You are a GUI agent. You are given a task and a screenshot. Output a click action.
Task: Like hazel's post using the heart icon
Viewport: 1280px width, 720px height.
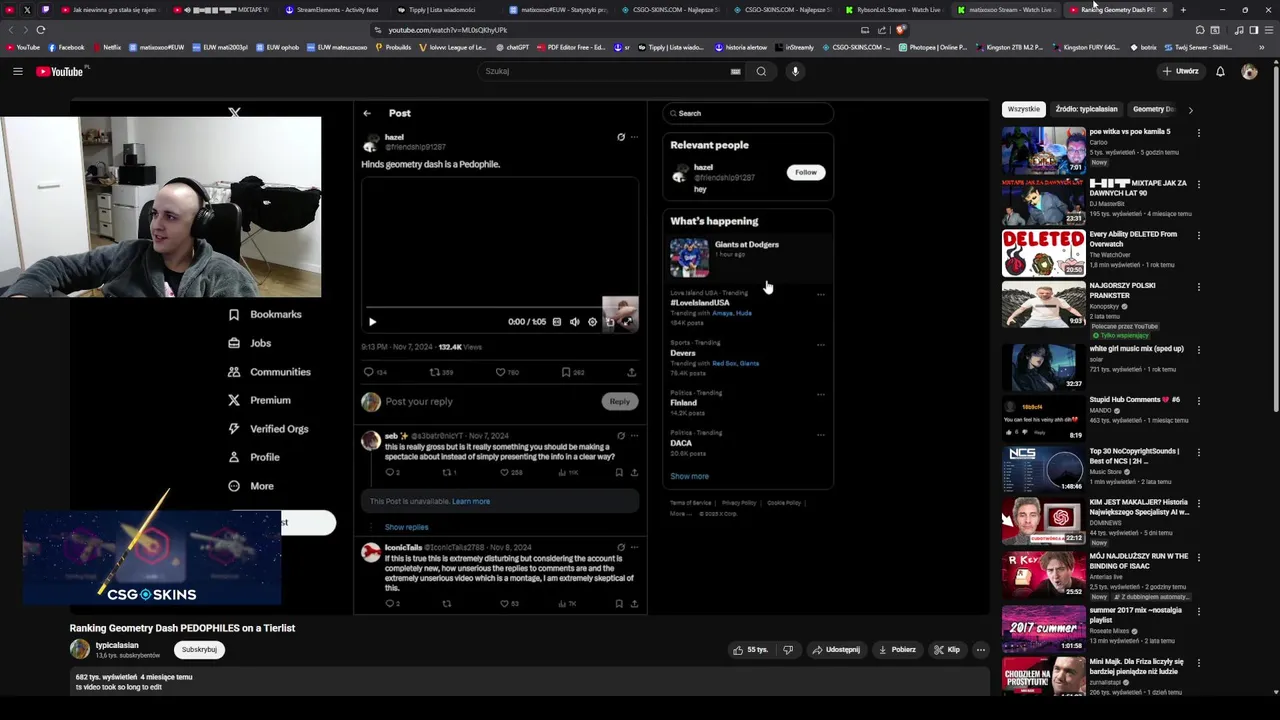[x=500, y=372]
